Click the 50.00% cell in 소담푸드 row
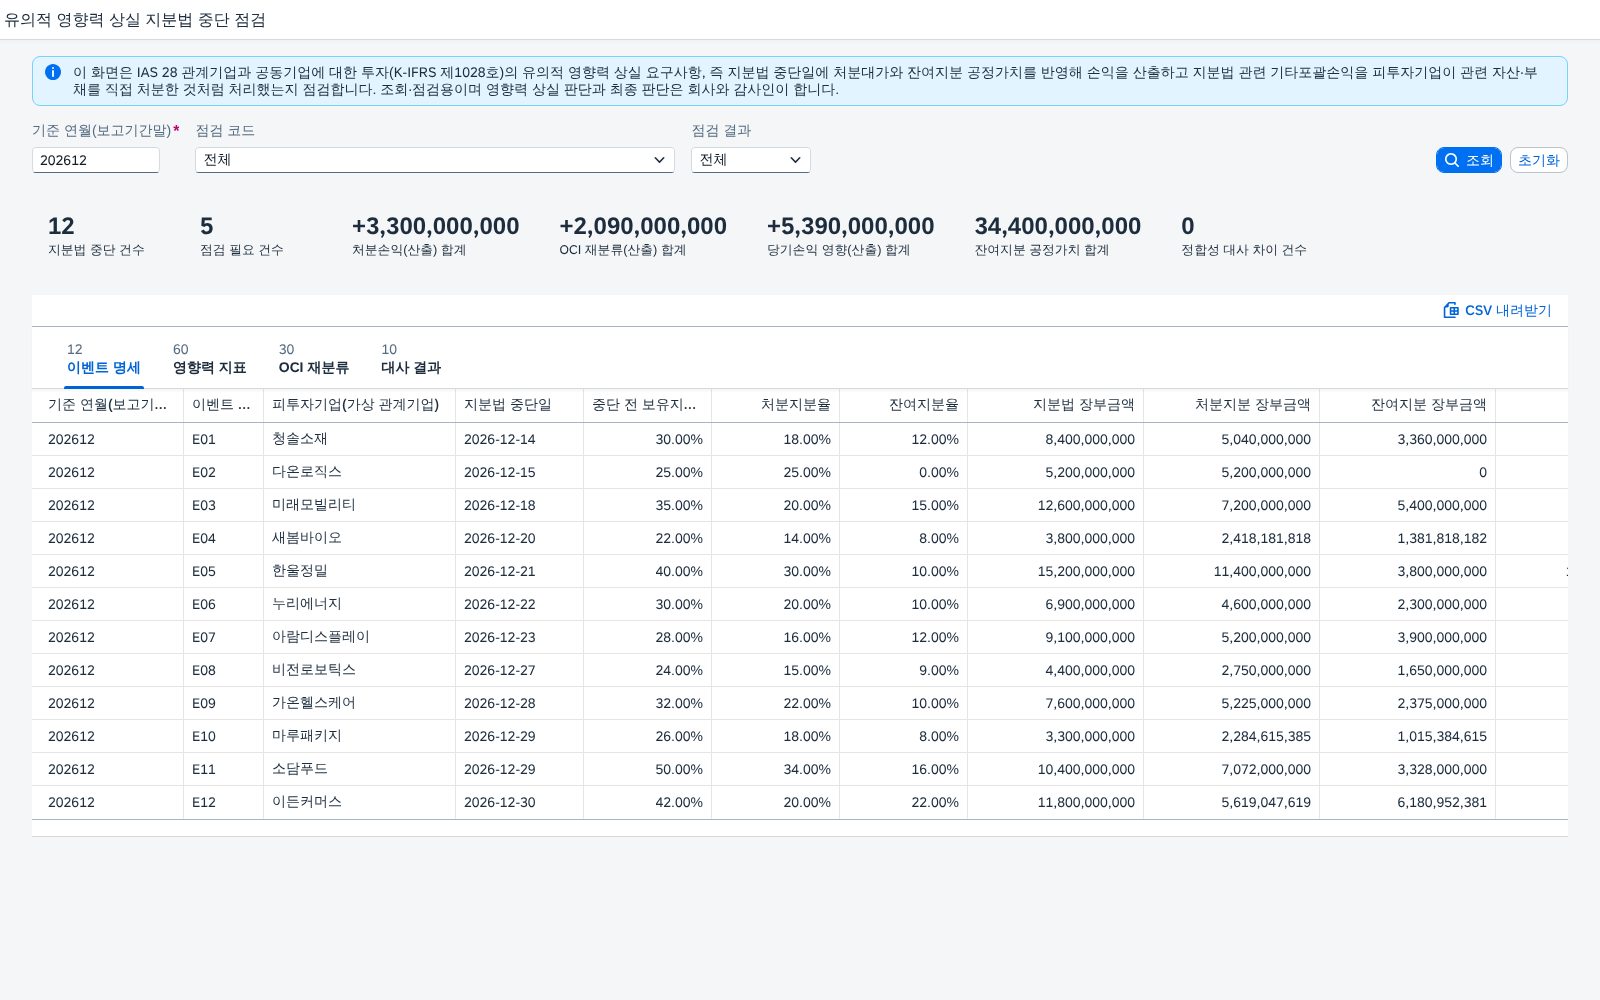Viewport: 1600px width, 1000px height. pos(647,769)
